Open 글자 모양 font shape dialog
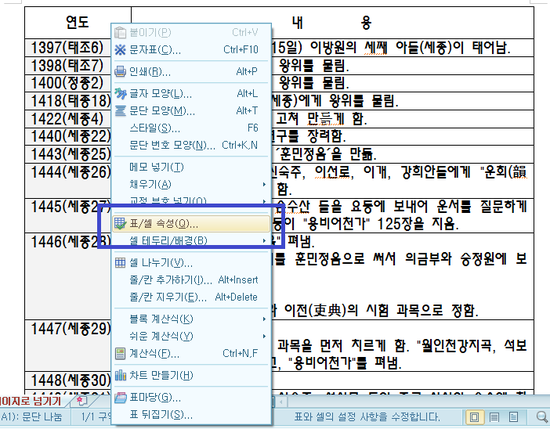 pos(191,94)
